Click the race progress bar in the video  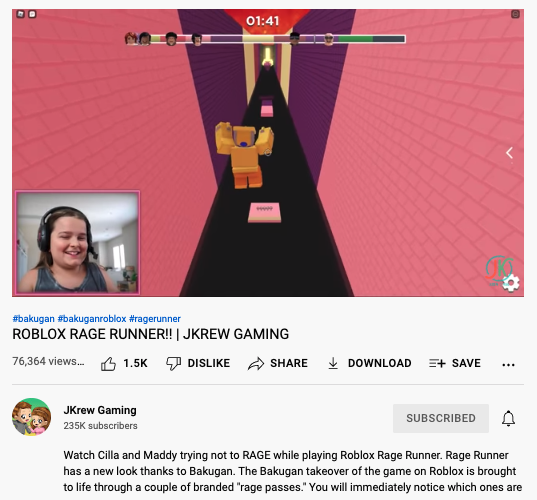coord(265,39)
